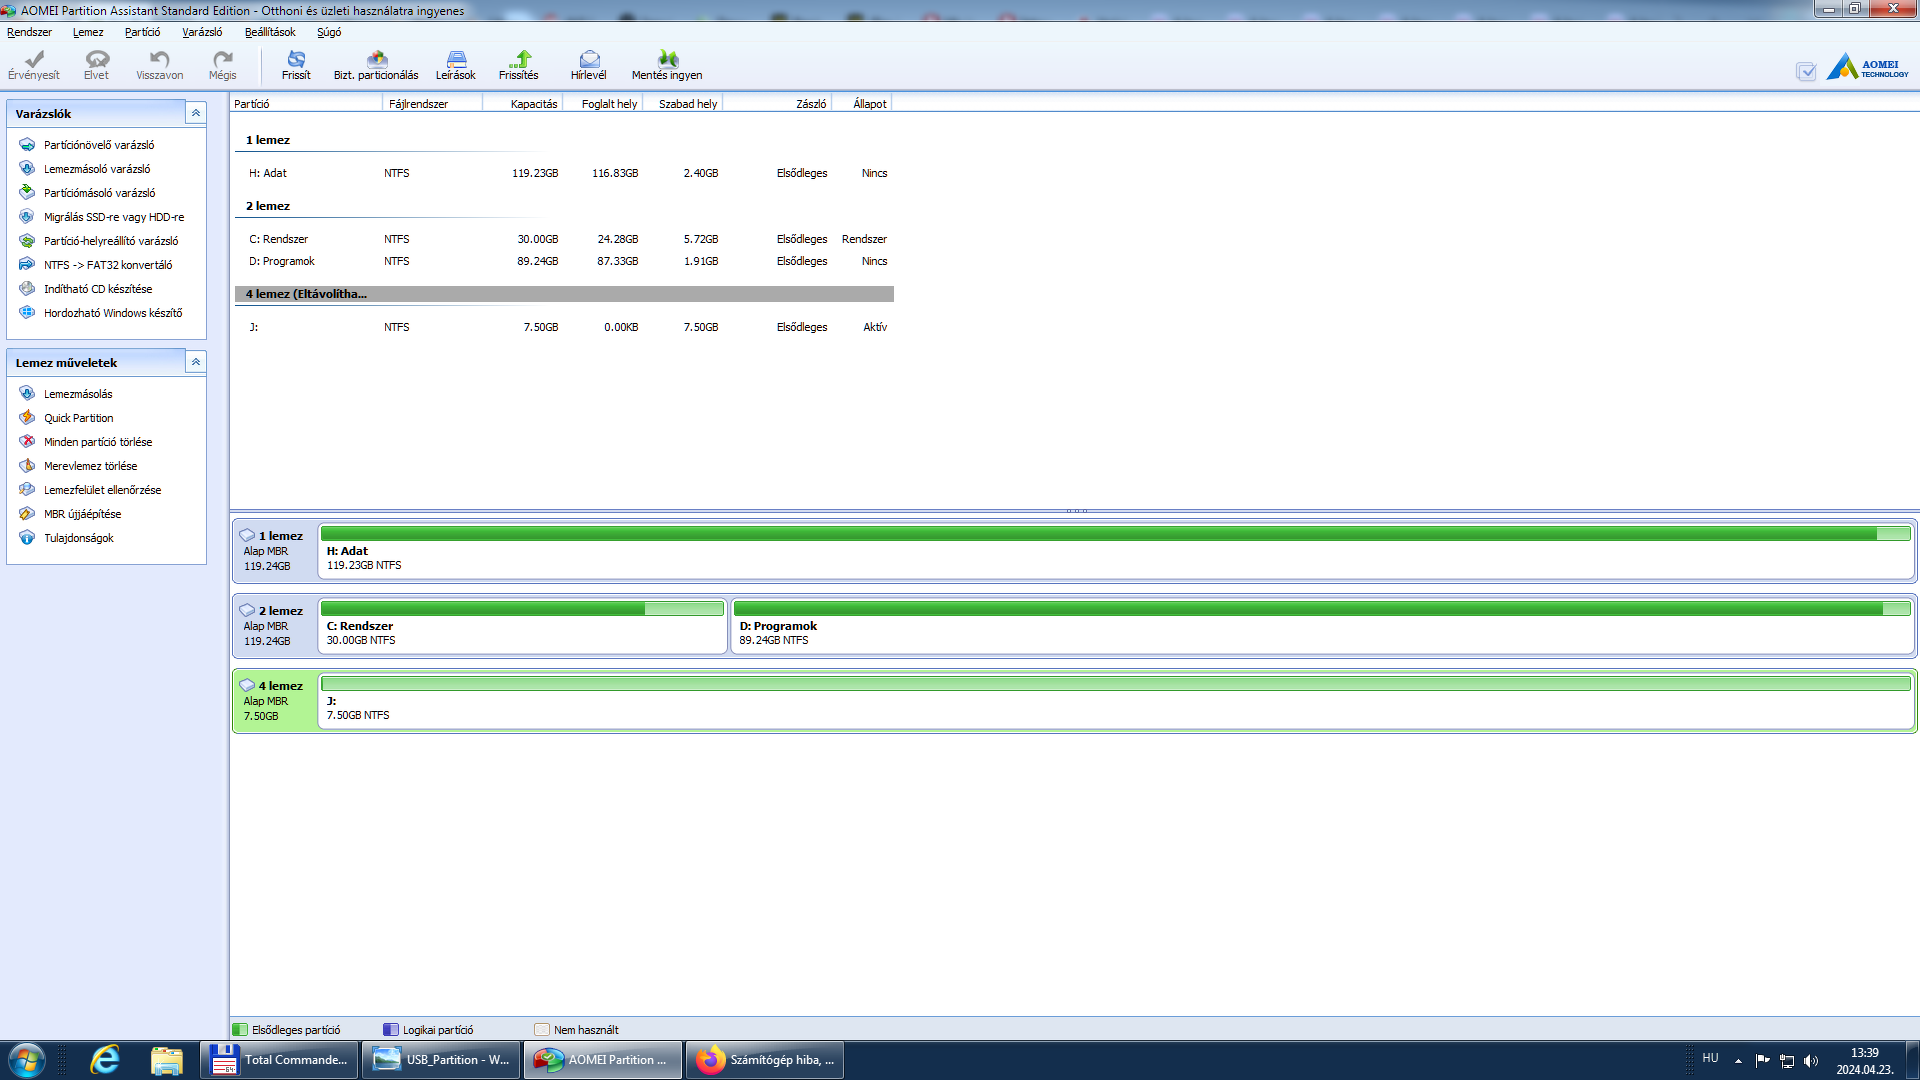Click the Frissítés upgrade toolbar icon
1920x1080 pixels.
point(519,64)
